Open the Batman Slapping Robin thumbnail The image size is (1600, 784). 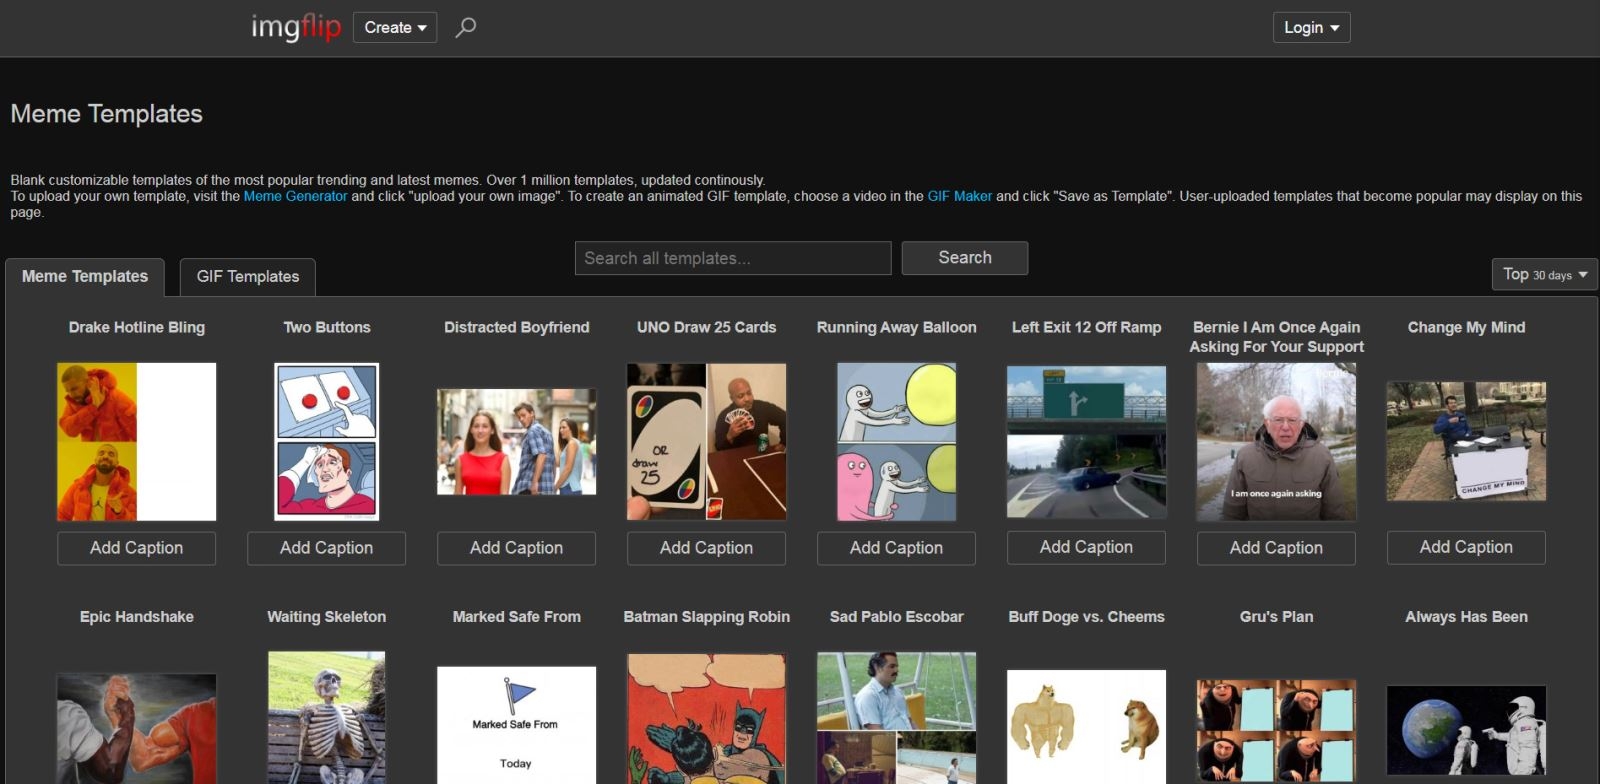point(707,719)
